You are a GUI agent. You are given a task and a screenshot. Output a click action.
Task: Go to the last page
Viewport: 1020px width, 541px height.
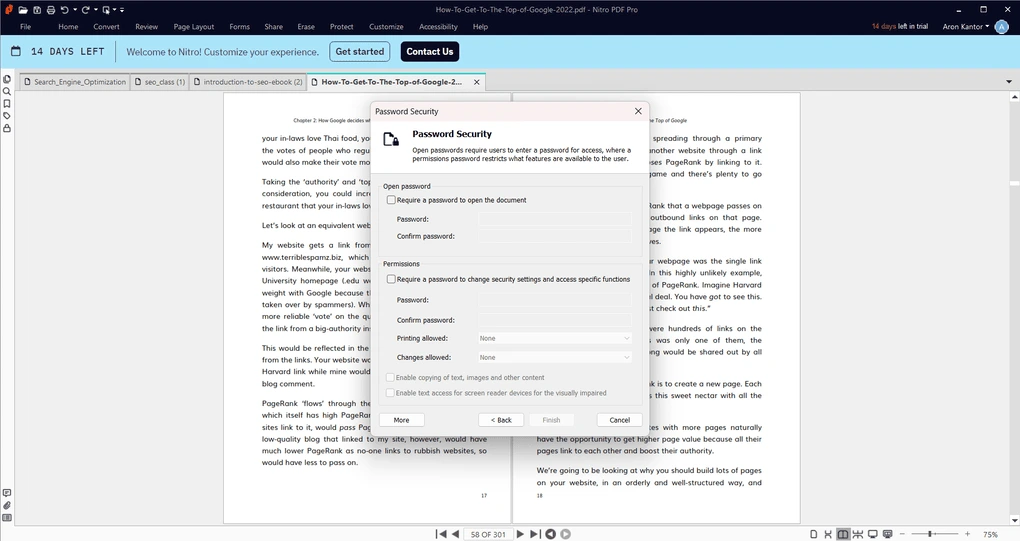535,534
